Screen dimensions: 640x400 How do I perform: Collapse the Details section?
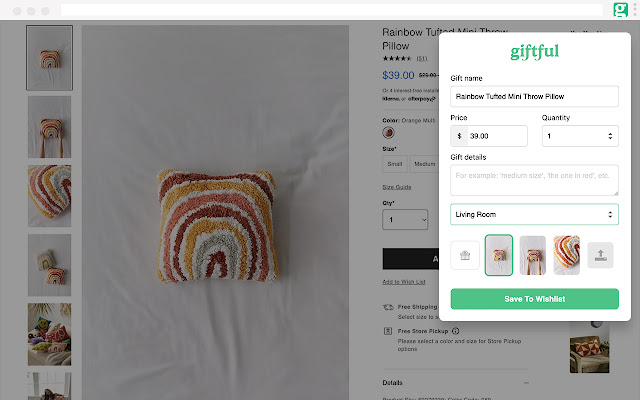click(526, 383)
